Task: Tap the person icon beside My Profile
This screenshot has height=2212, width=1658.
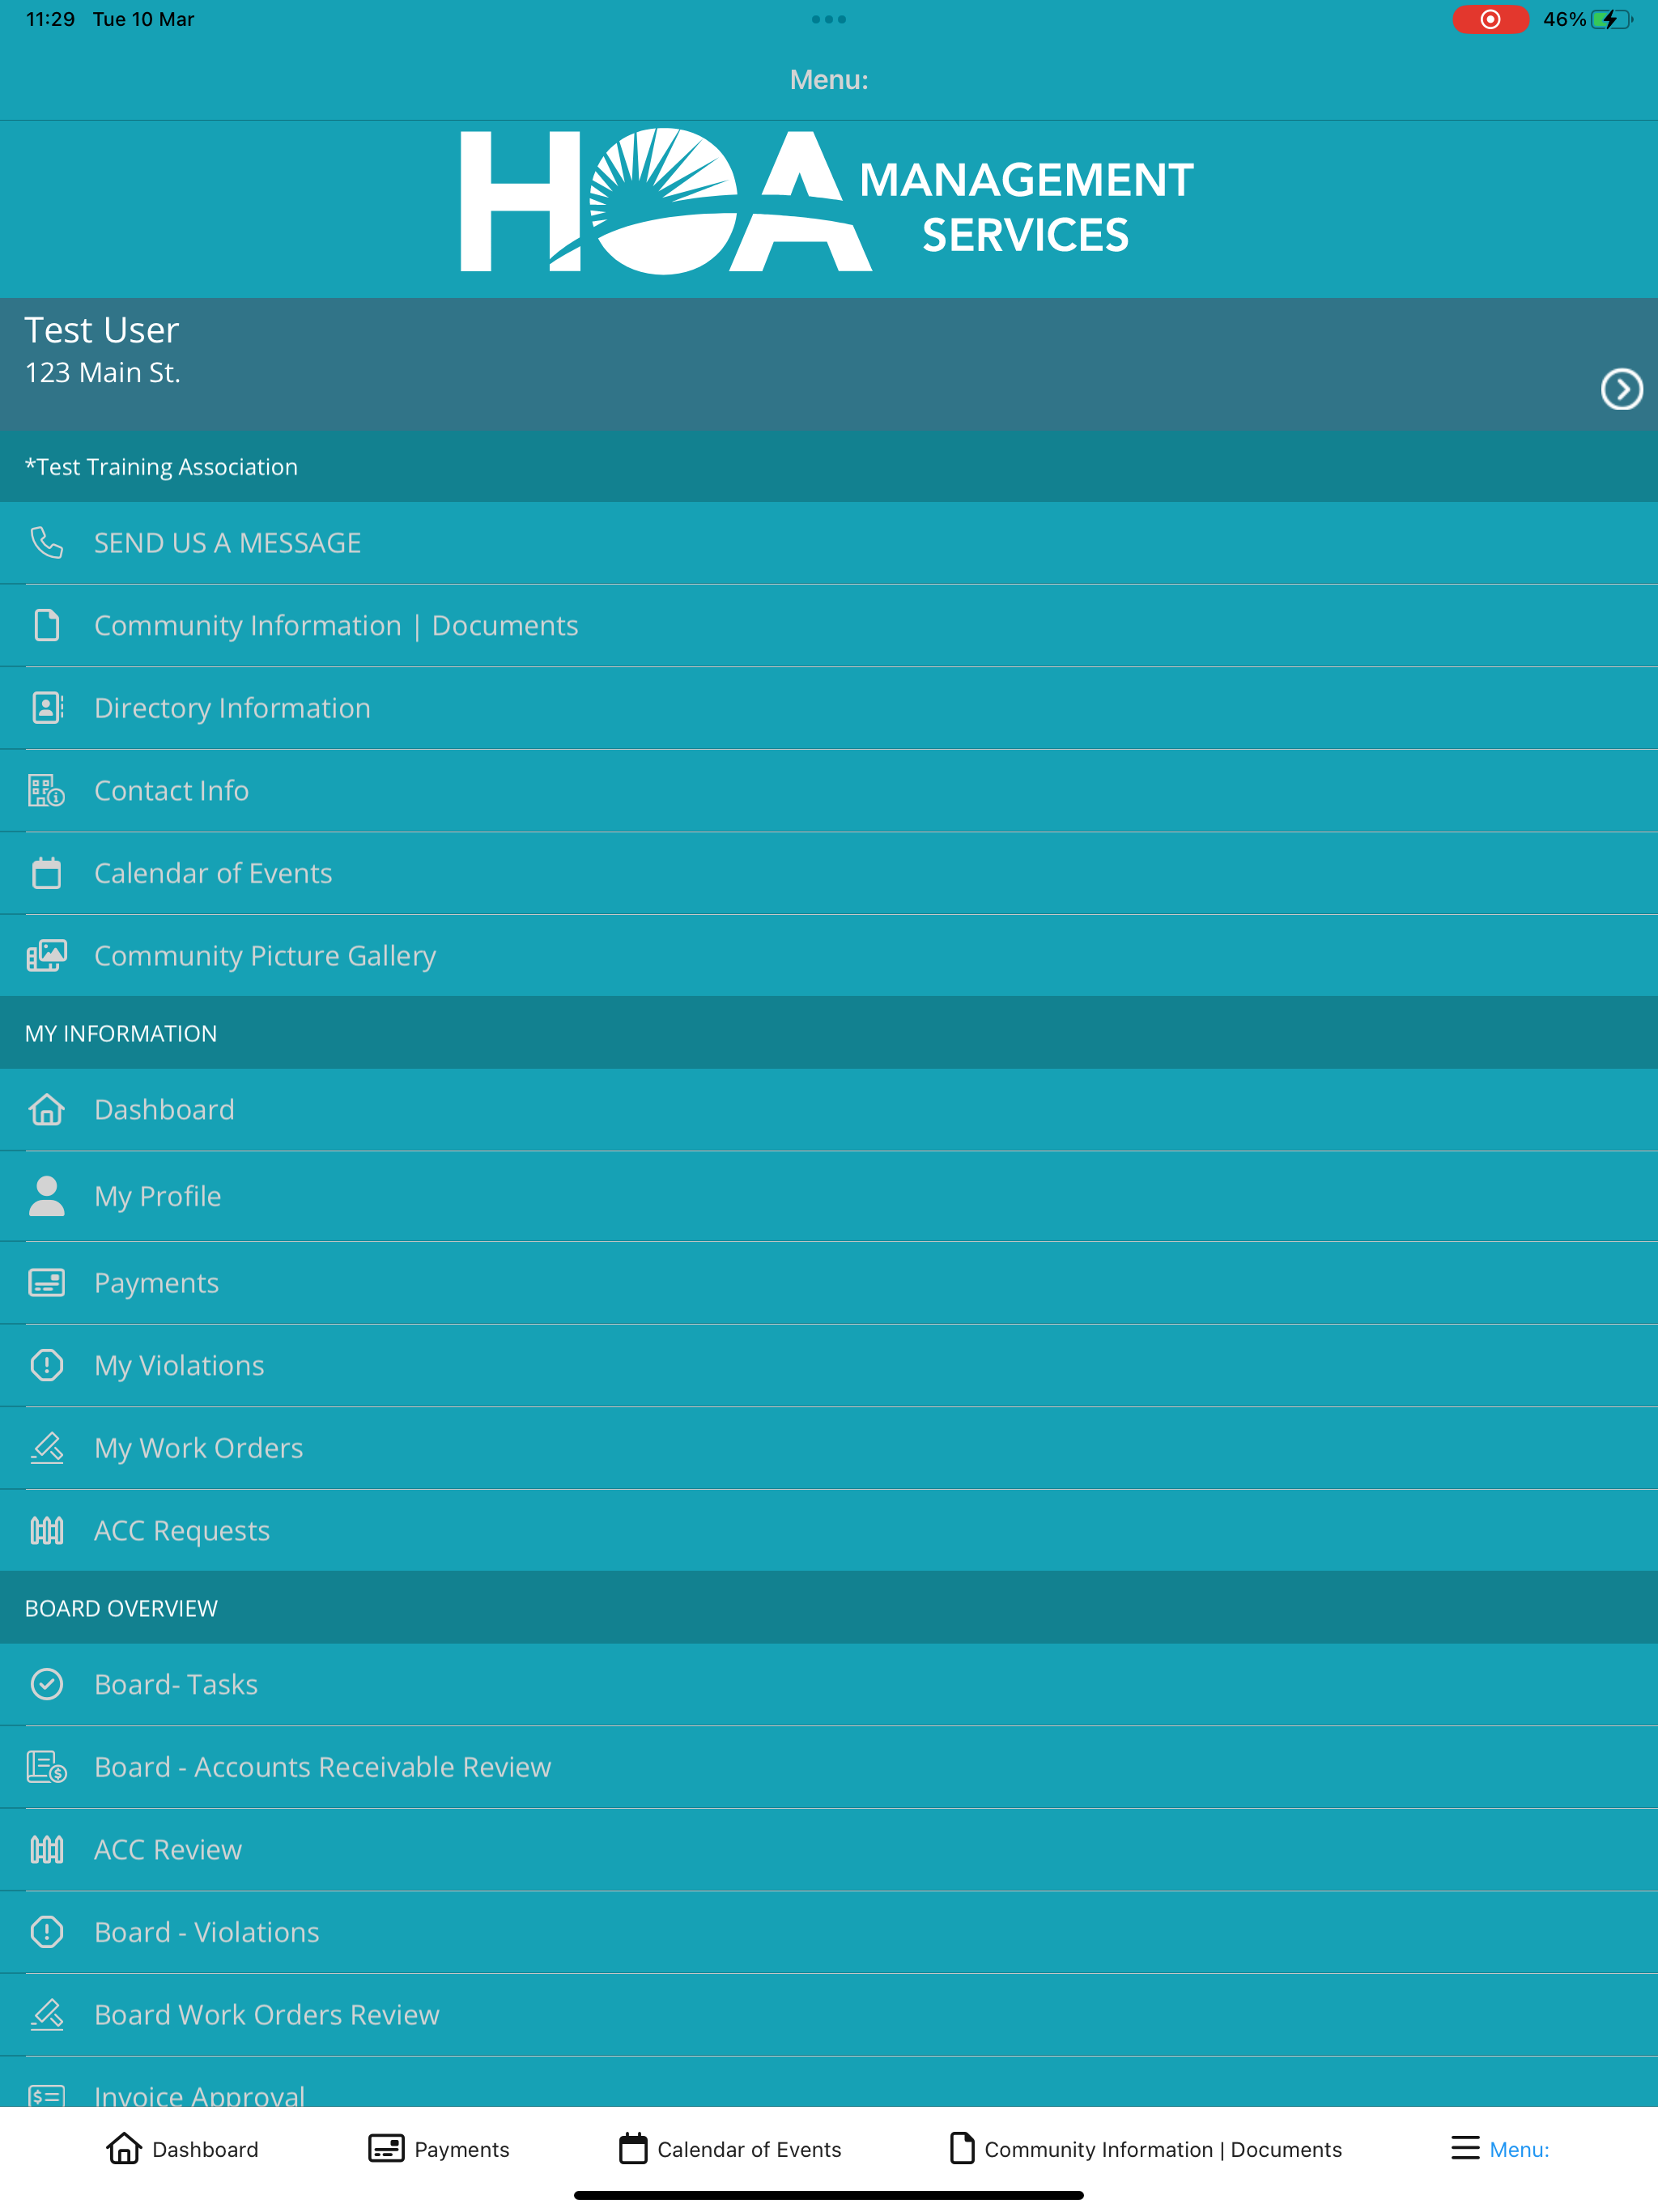Action: 47,1196
